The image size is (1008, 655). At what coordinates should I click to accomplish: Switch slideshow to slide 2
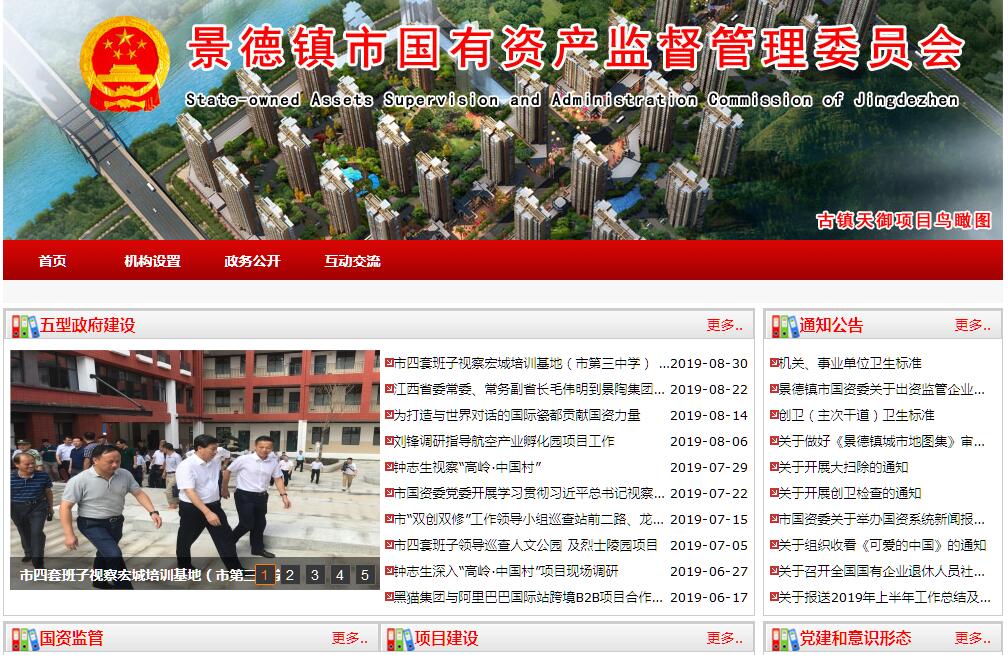tap(289, 575)
